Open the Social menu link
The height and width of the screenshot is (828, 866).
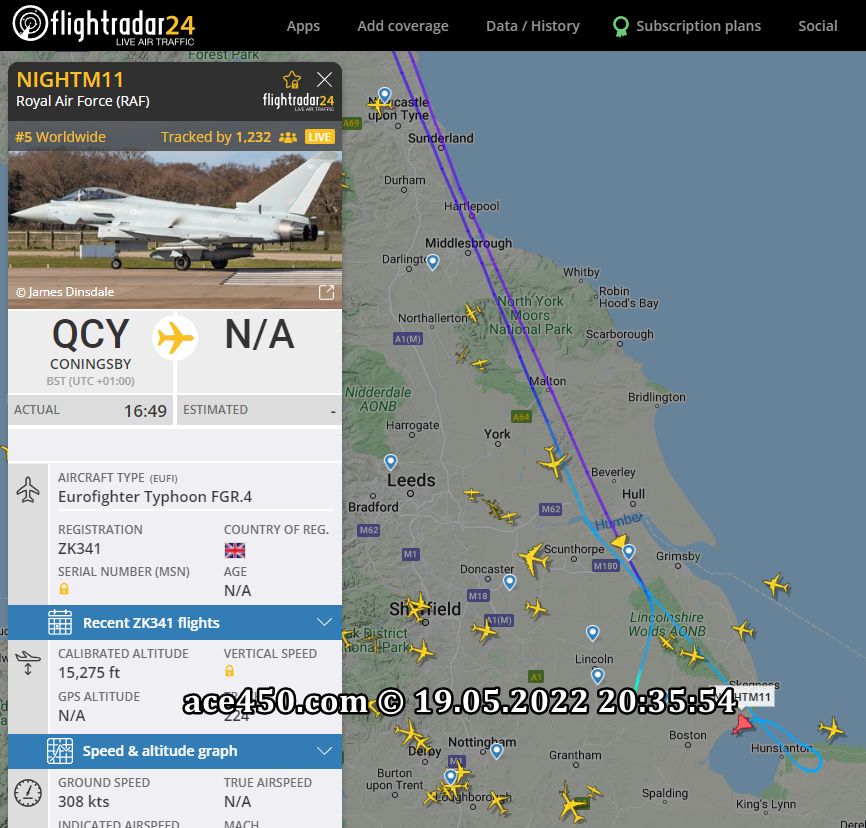(x=817, y=26)
